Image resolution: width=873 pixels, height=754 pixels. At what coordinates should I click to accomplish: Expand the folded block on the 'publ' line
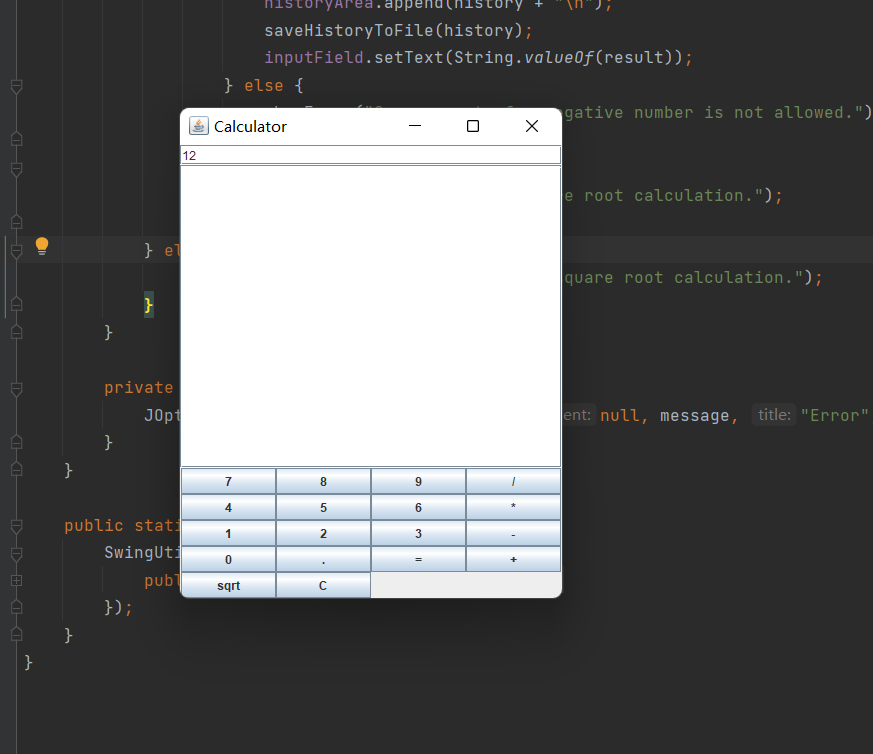tap(17, 581)
